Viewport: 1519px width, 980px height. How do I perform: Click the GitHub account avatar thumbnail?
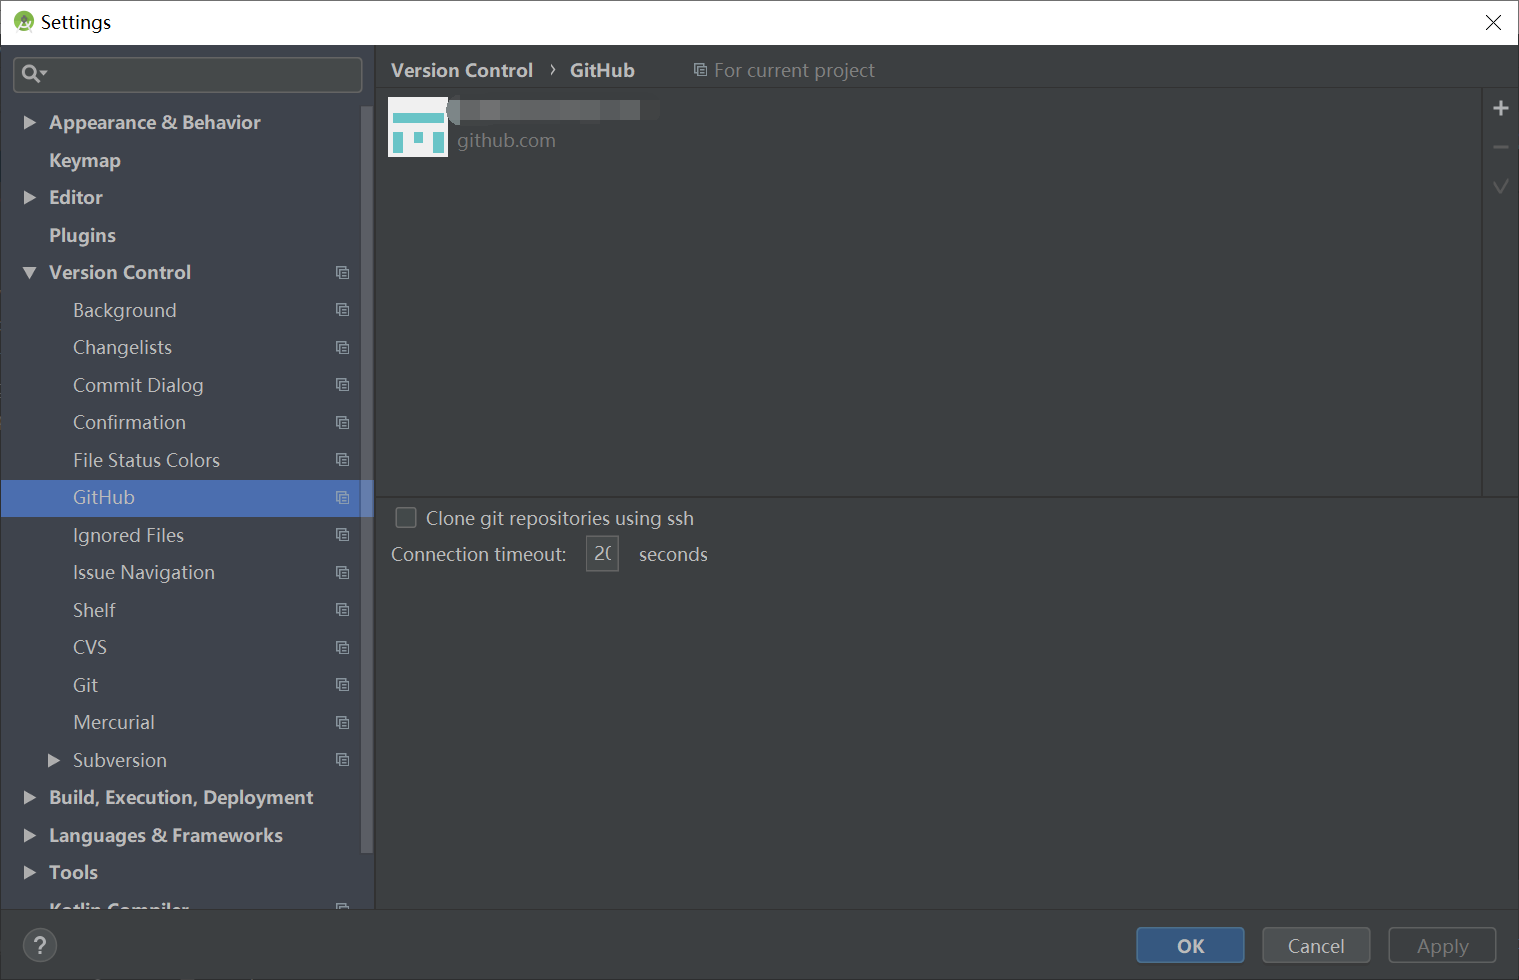pos(418,127)
